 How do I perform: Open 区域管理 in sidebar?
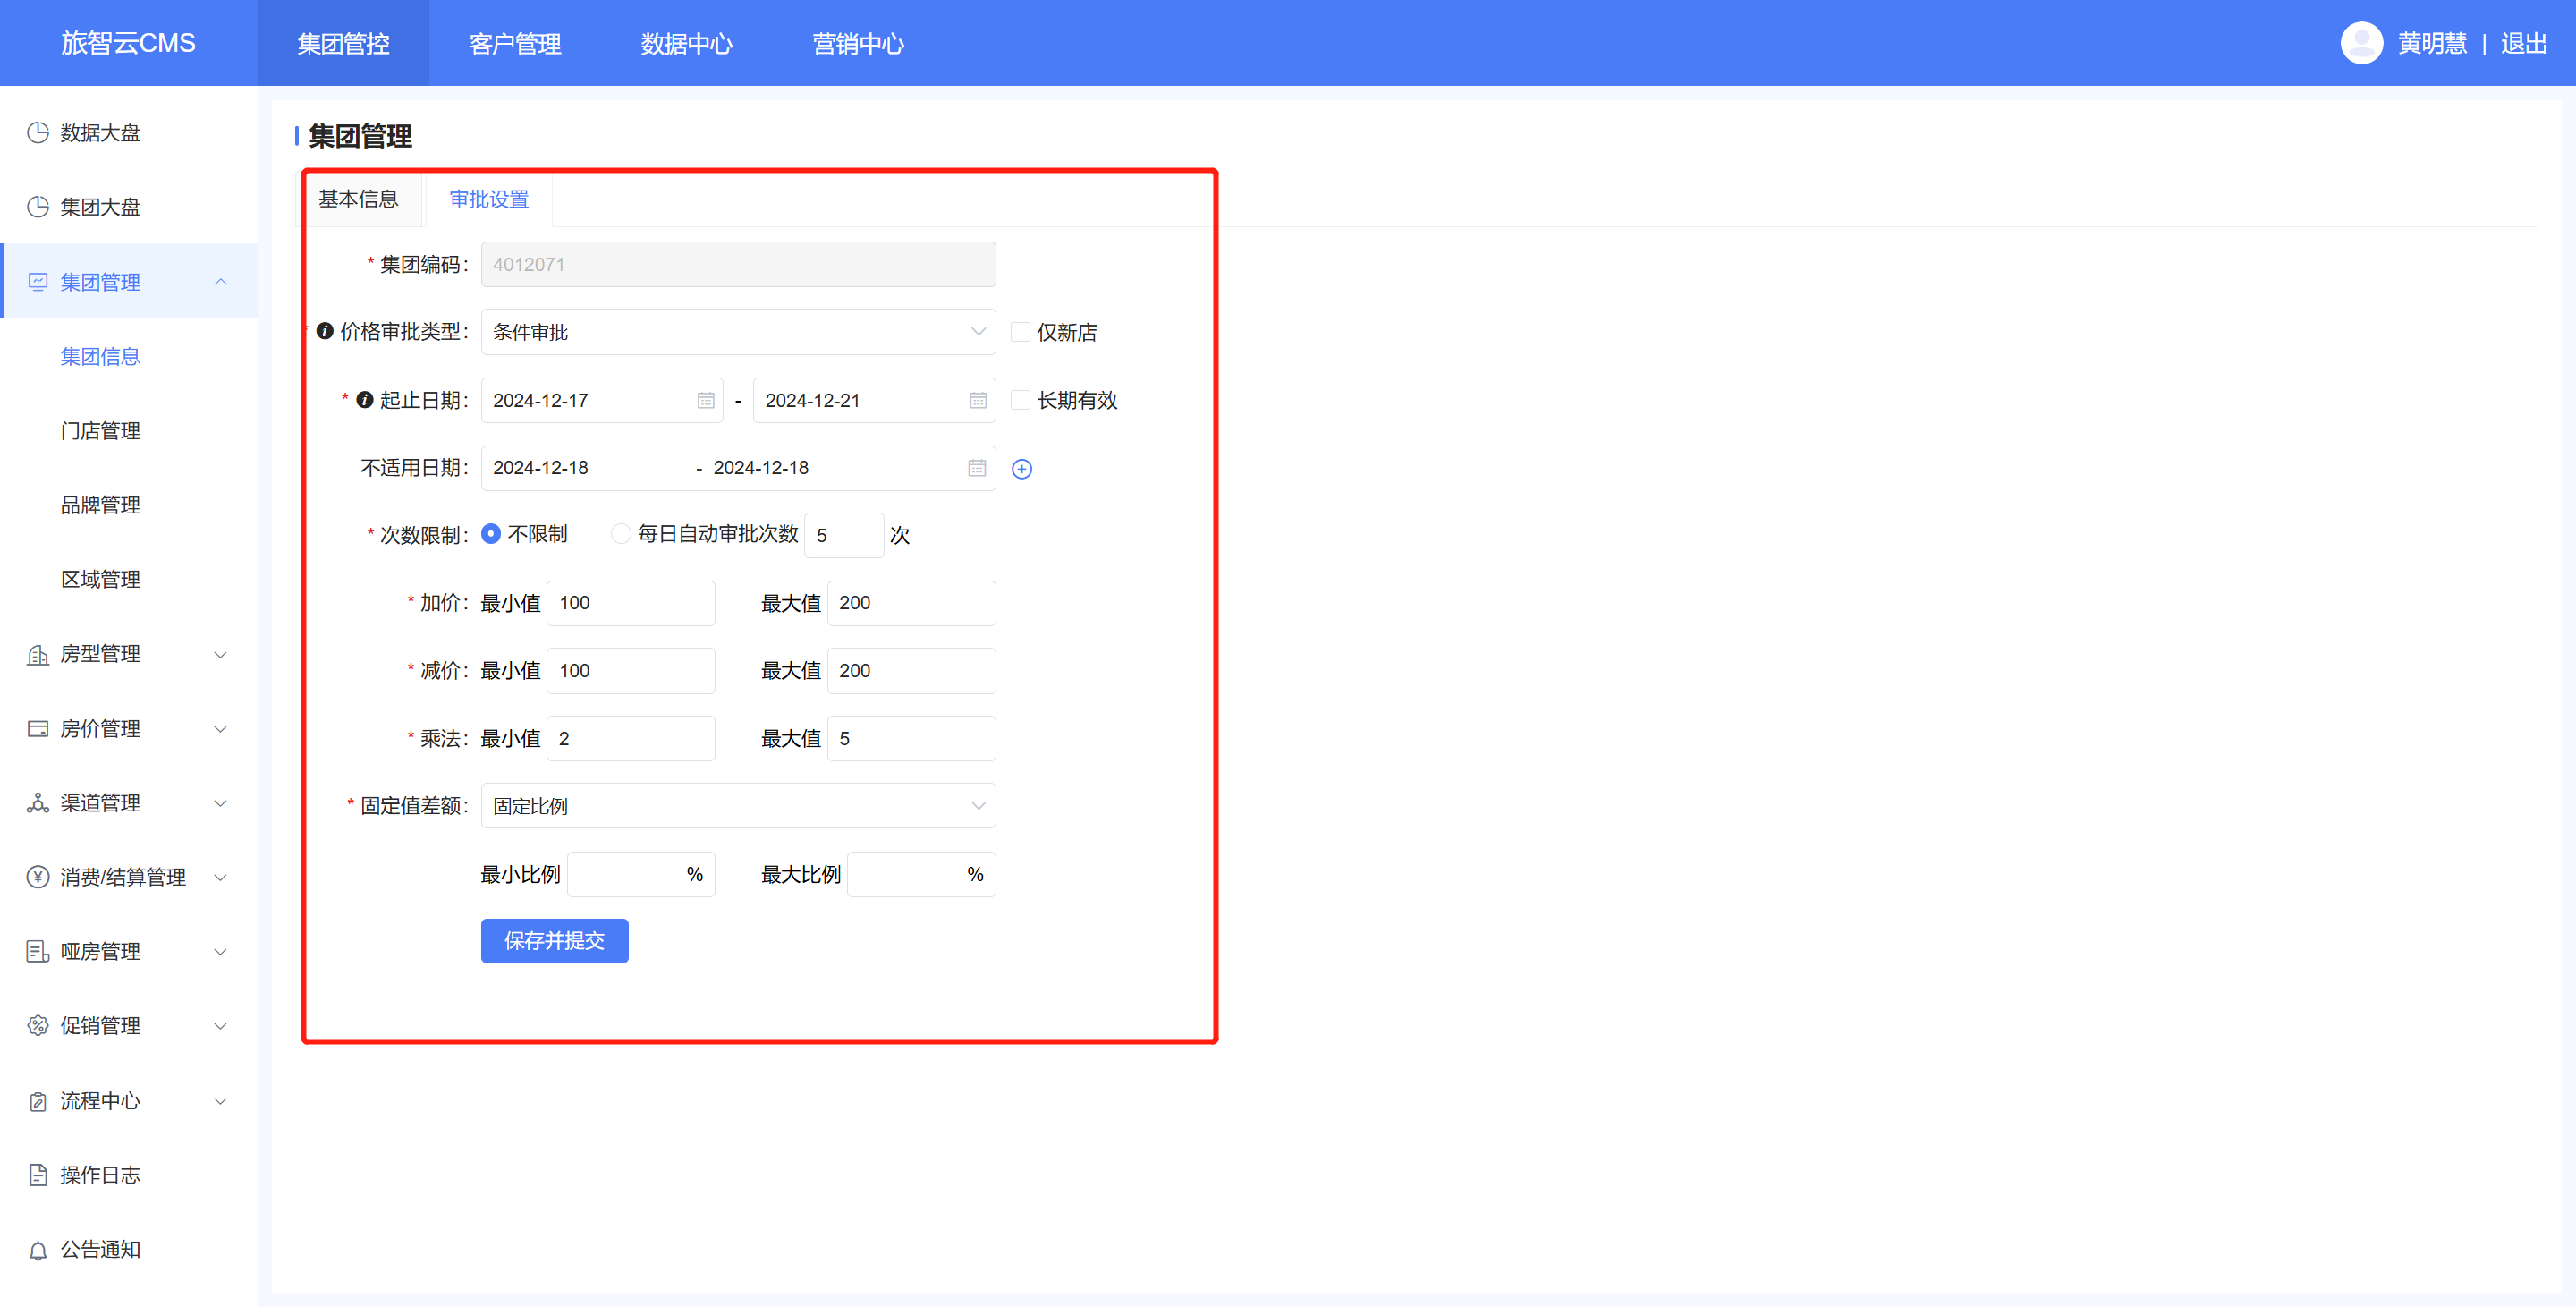[100, 580]
